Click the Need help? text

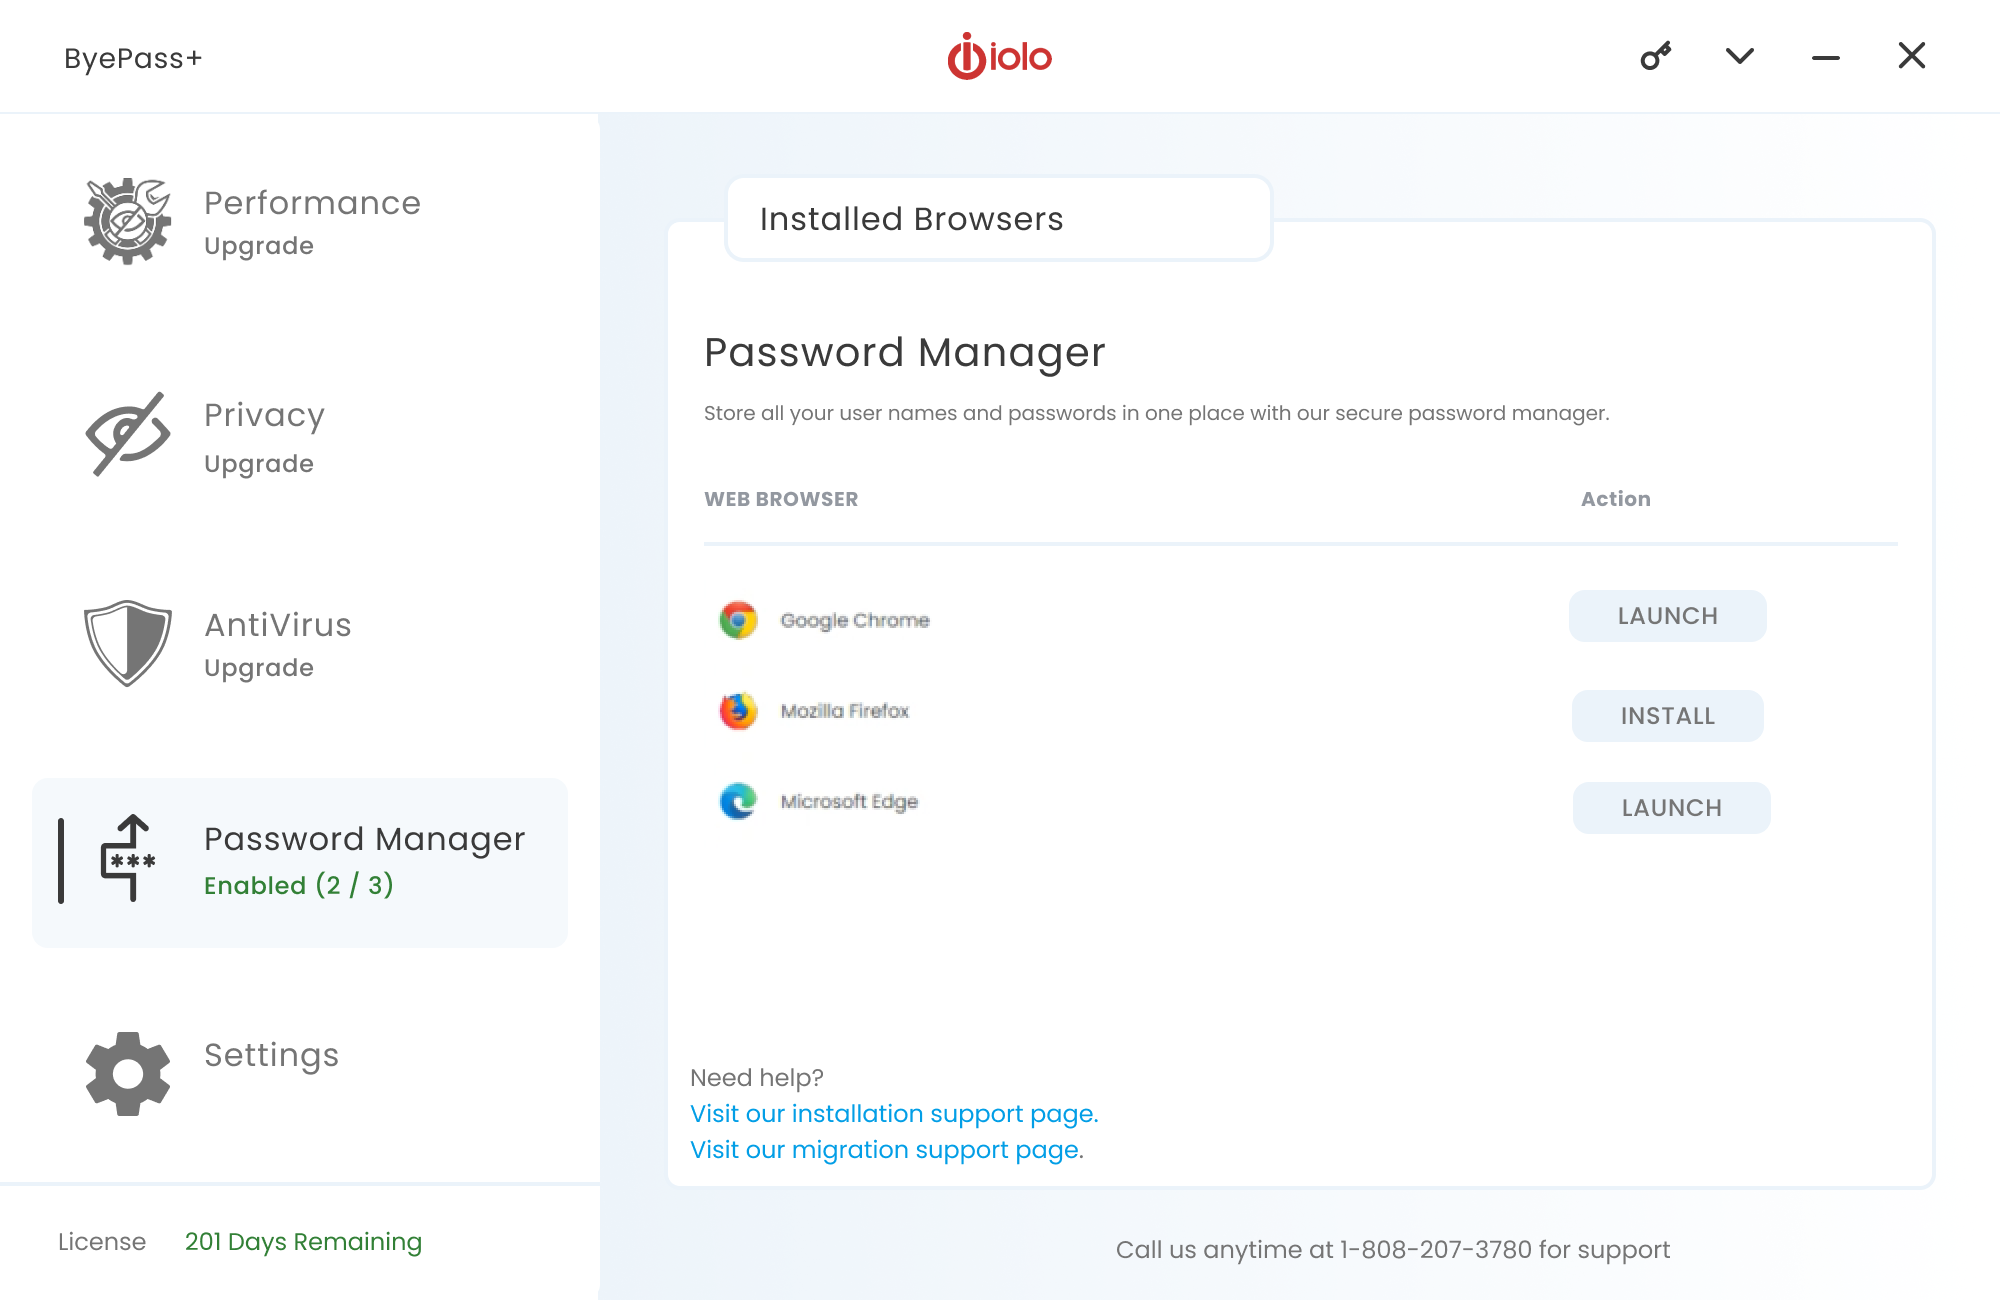coord(757,1078)
